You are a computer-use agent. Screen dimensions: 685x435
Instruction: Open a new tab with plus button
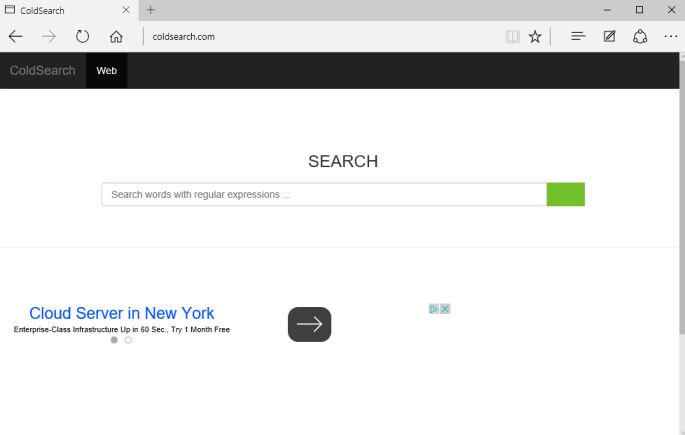[x=150, y=10]
